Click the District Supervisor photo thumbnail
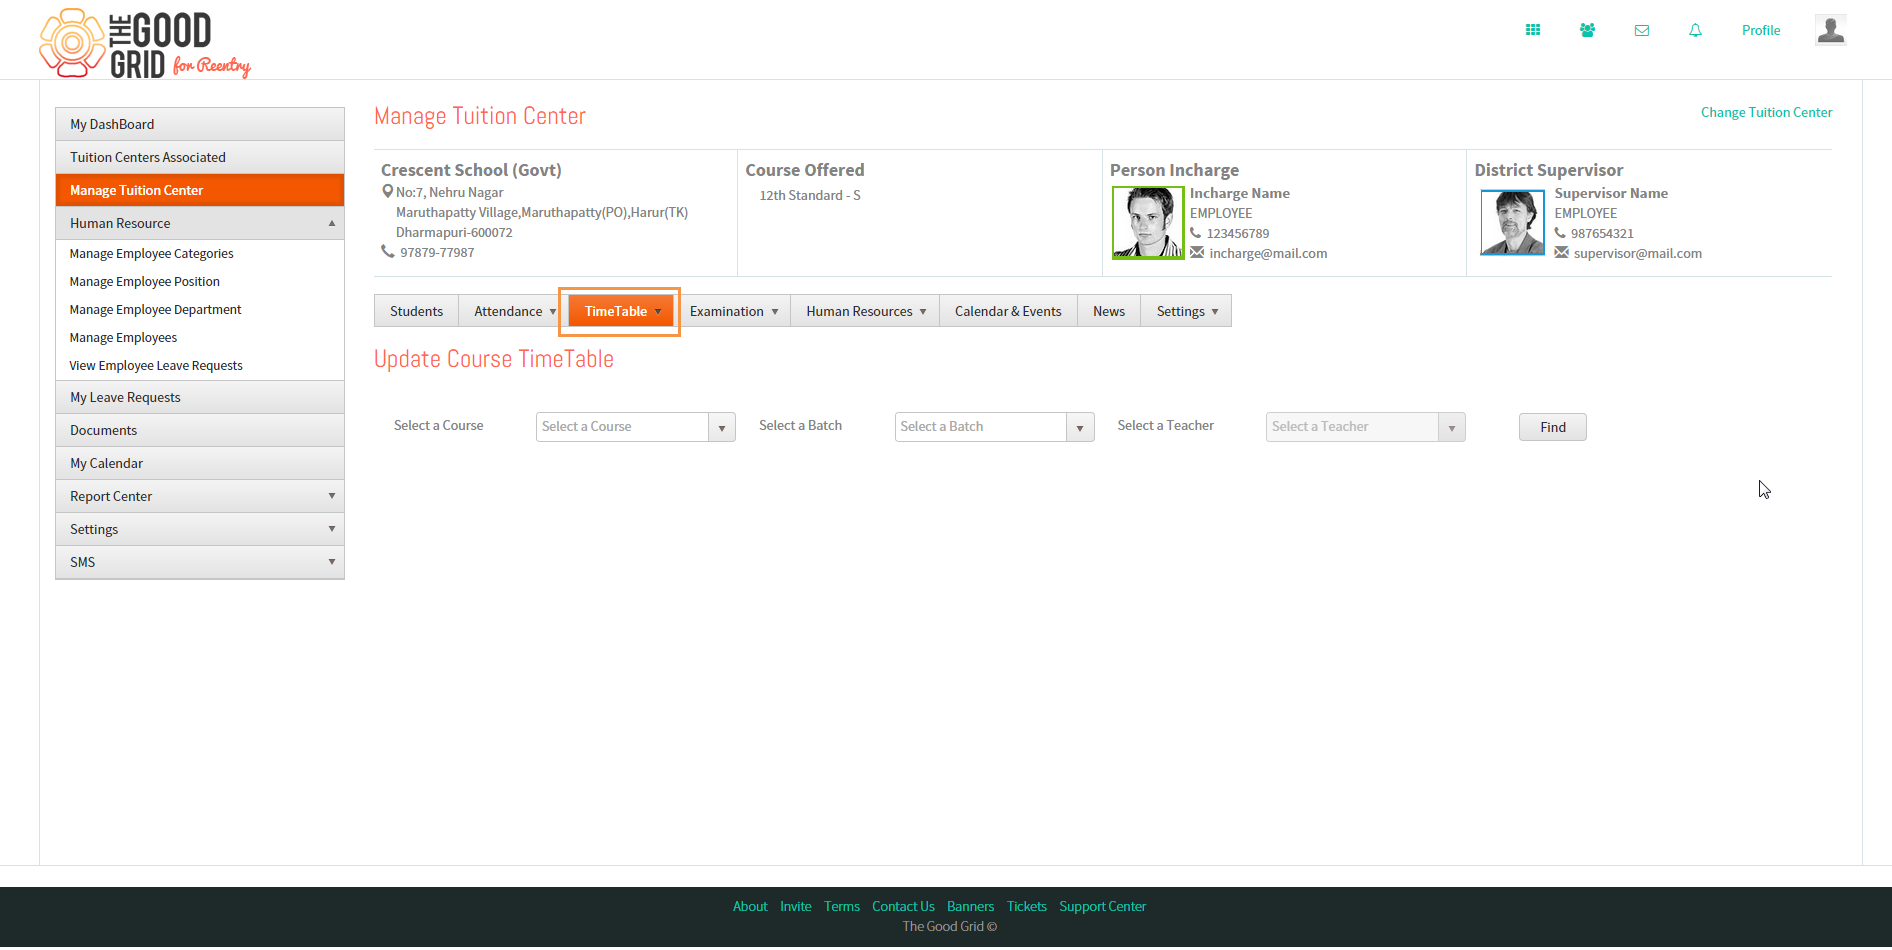1892x950 pixels. [1513, 223]
